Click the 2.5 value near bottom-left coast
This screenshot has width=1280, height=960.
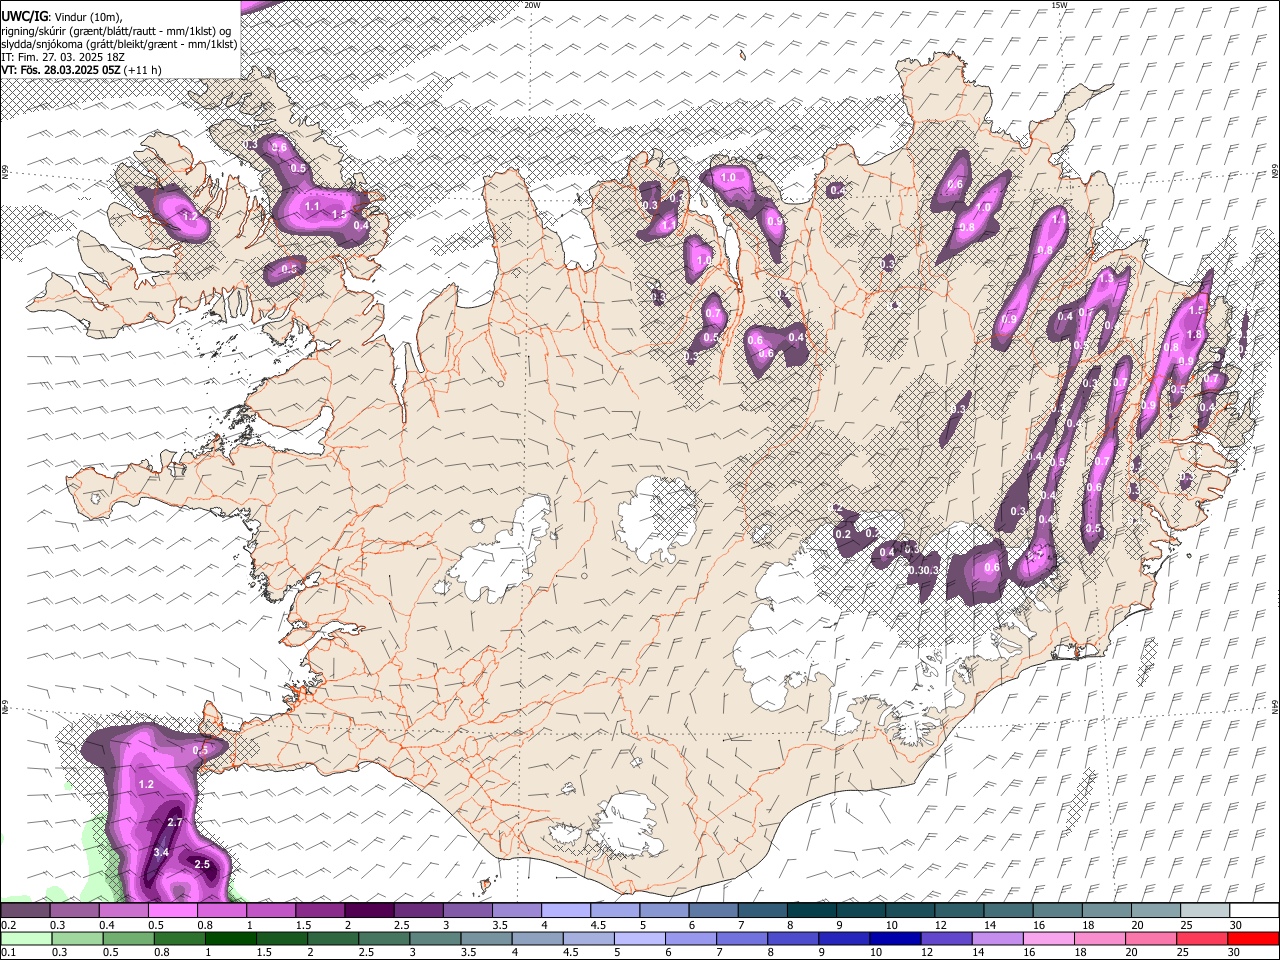coord(202,864)
